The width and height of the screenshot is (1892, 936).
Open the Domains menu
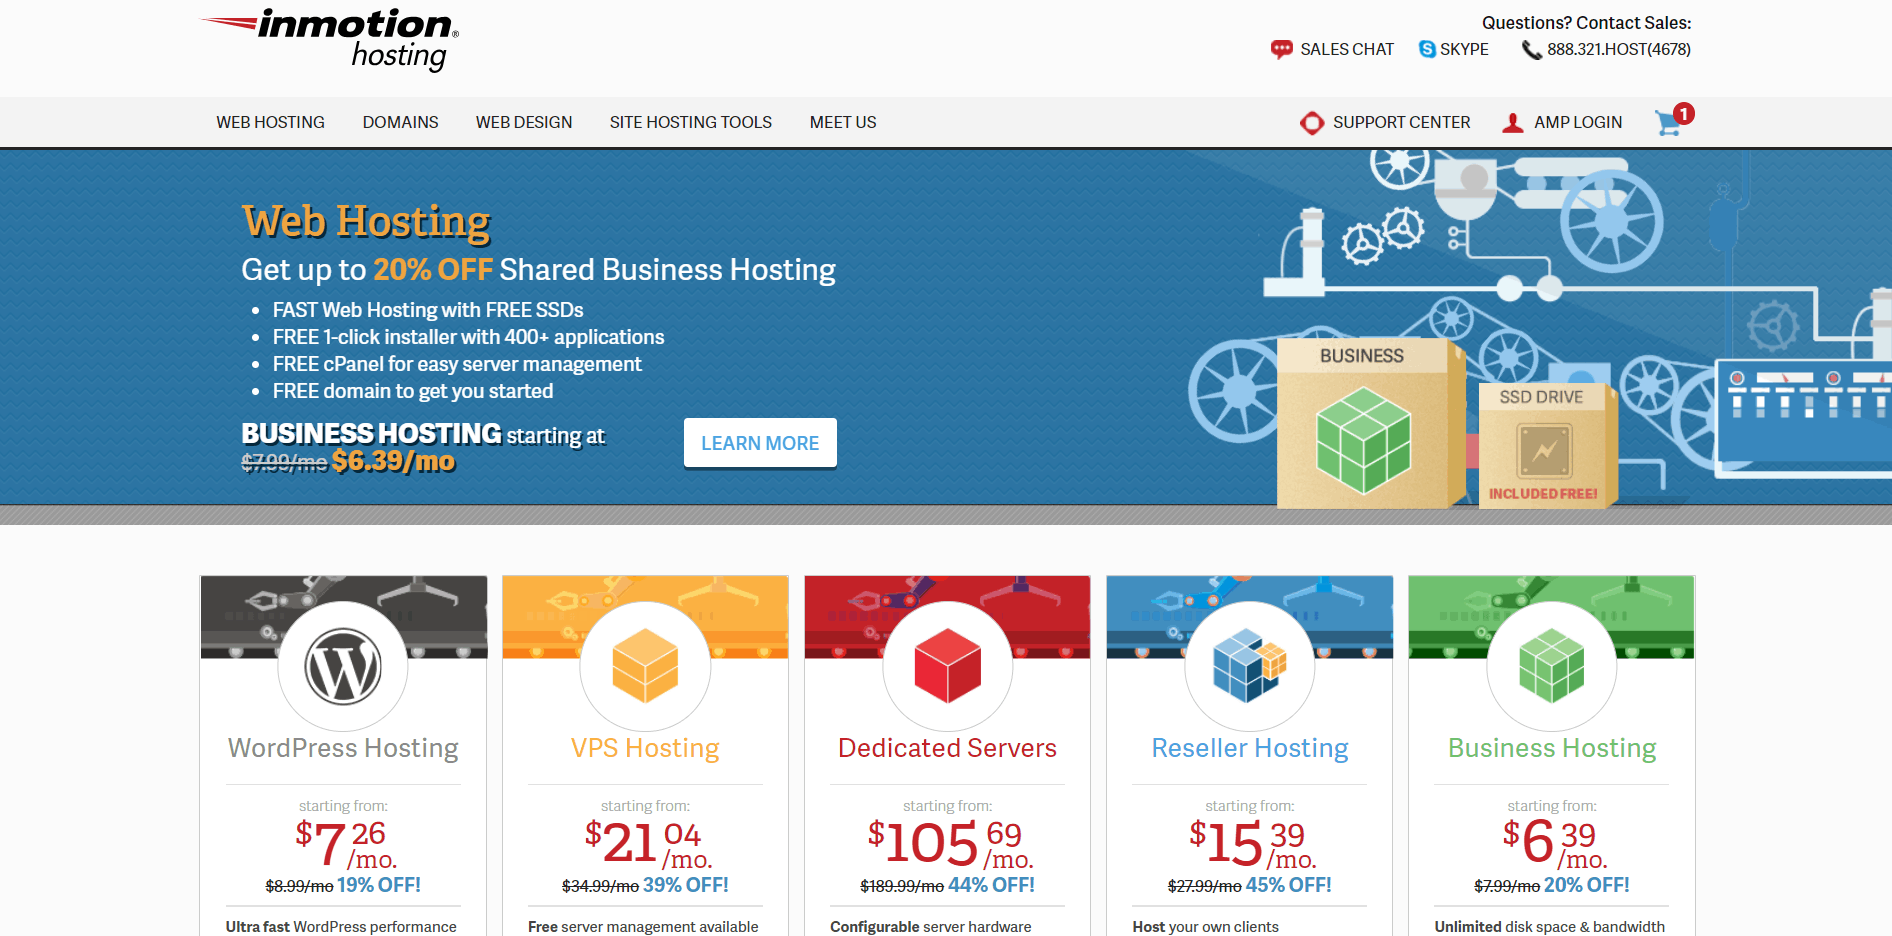[x=400, y=122]
